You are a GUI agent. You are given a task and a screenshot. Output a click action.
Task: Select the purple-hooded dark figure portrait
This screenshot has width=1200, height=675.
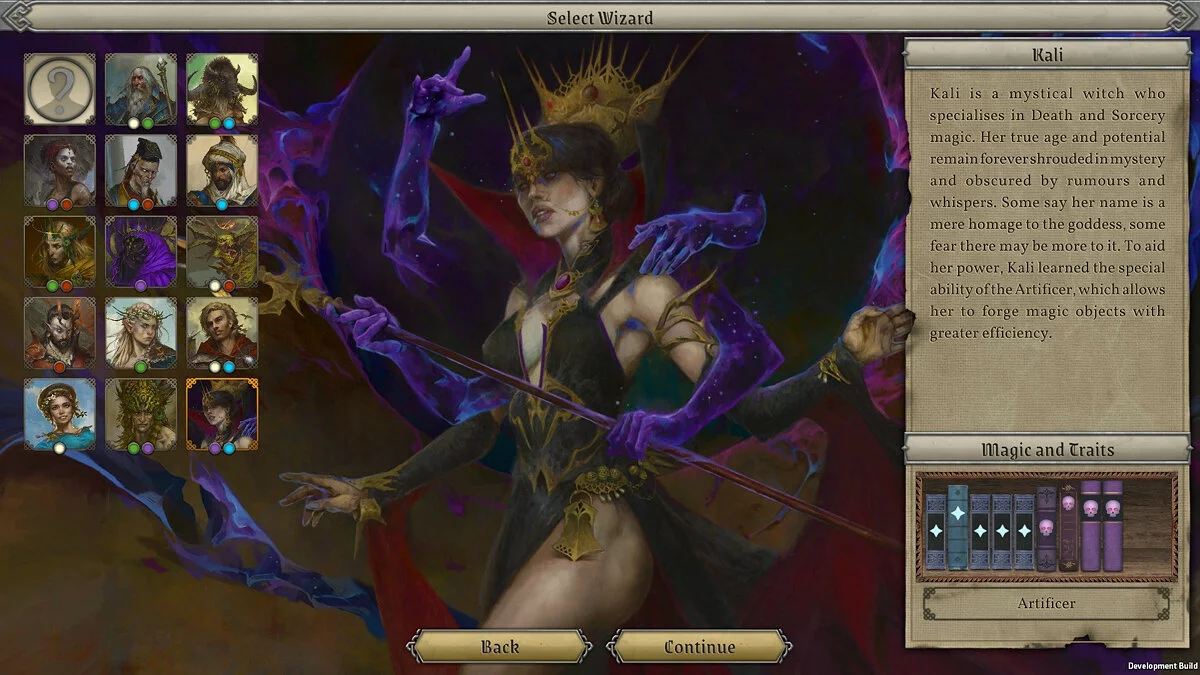[x=141, y=251]
